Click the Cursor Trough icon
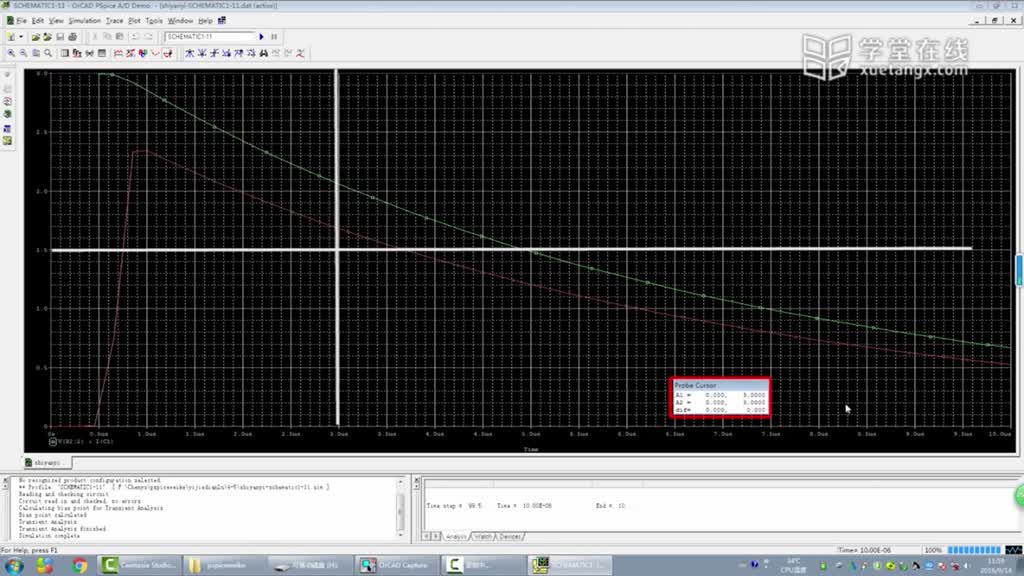Image resolution: width=1024 pixels, height=576 pixels. 202,54
